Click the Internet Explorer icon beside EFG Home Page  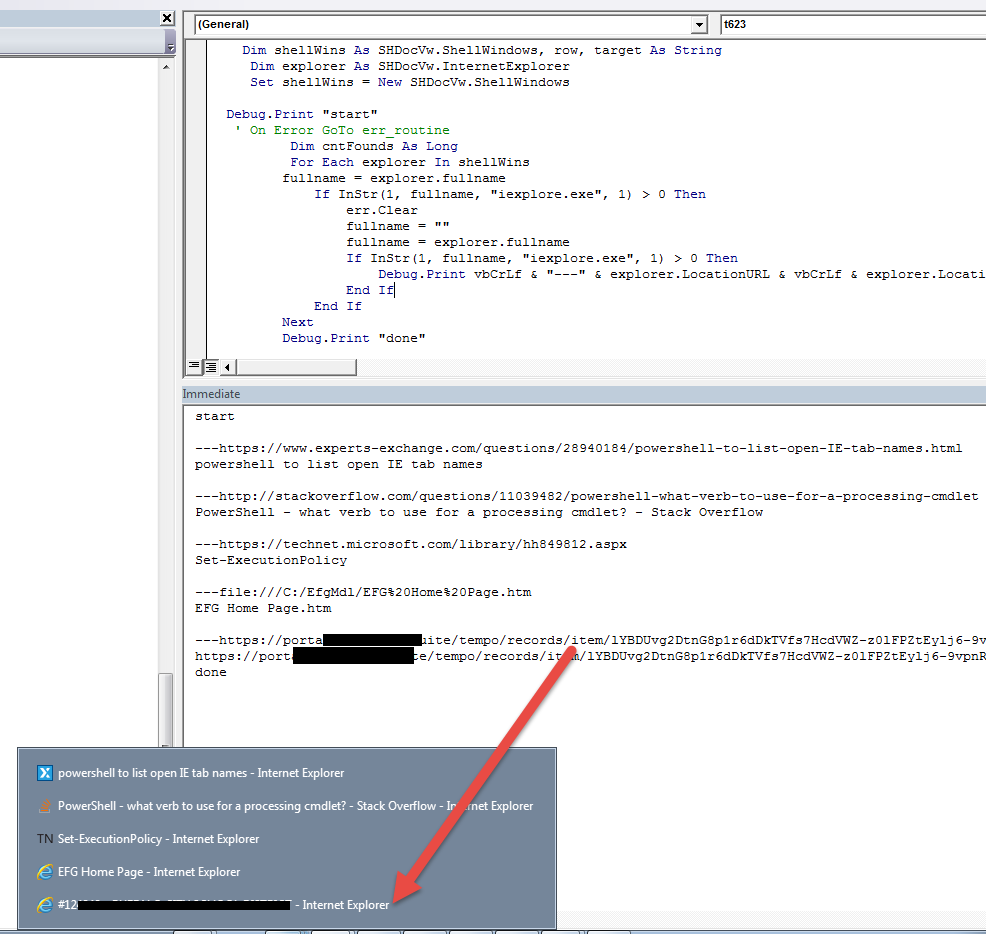pos(45,872)
